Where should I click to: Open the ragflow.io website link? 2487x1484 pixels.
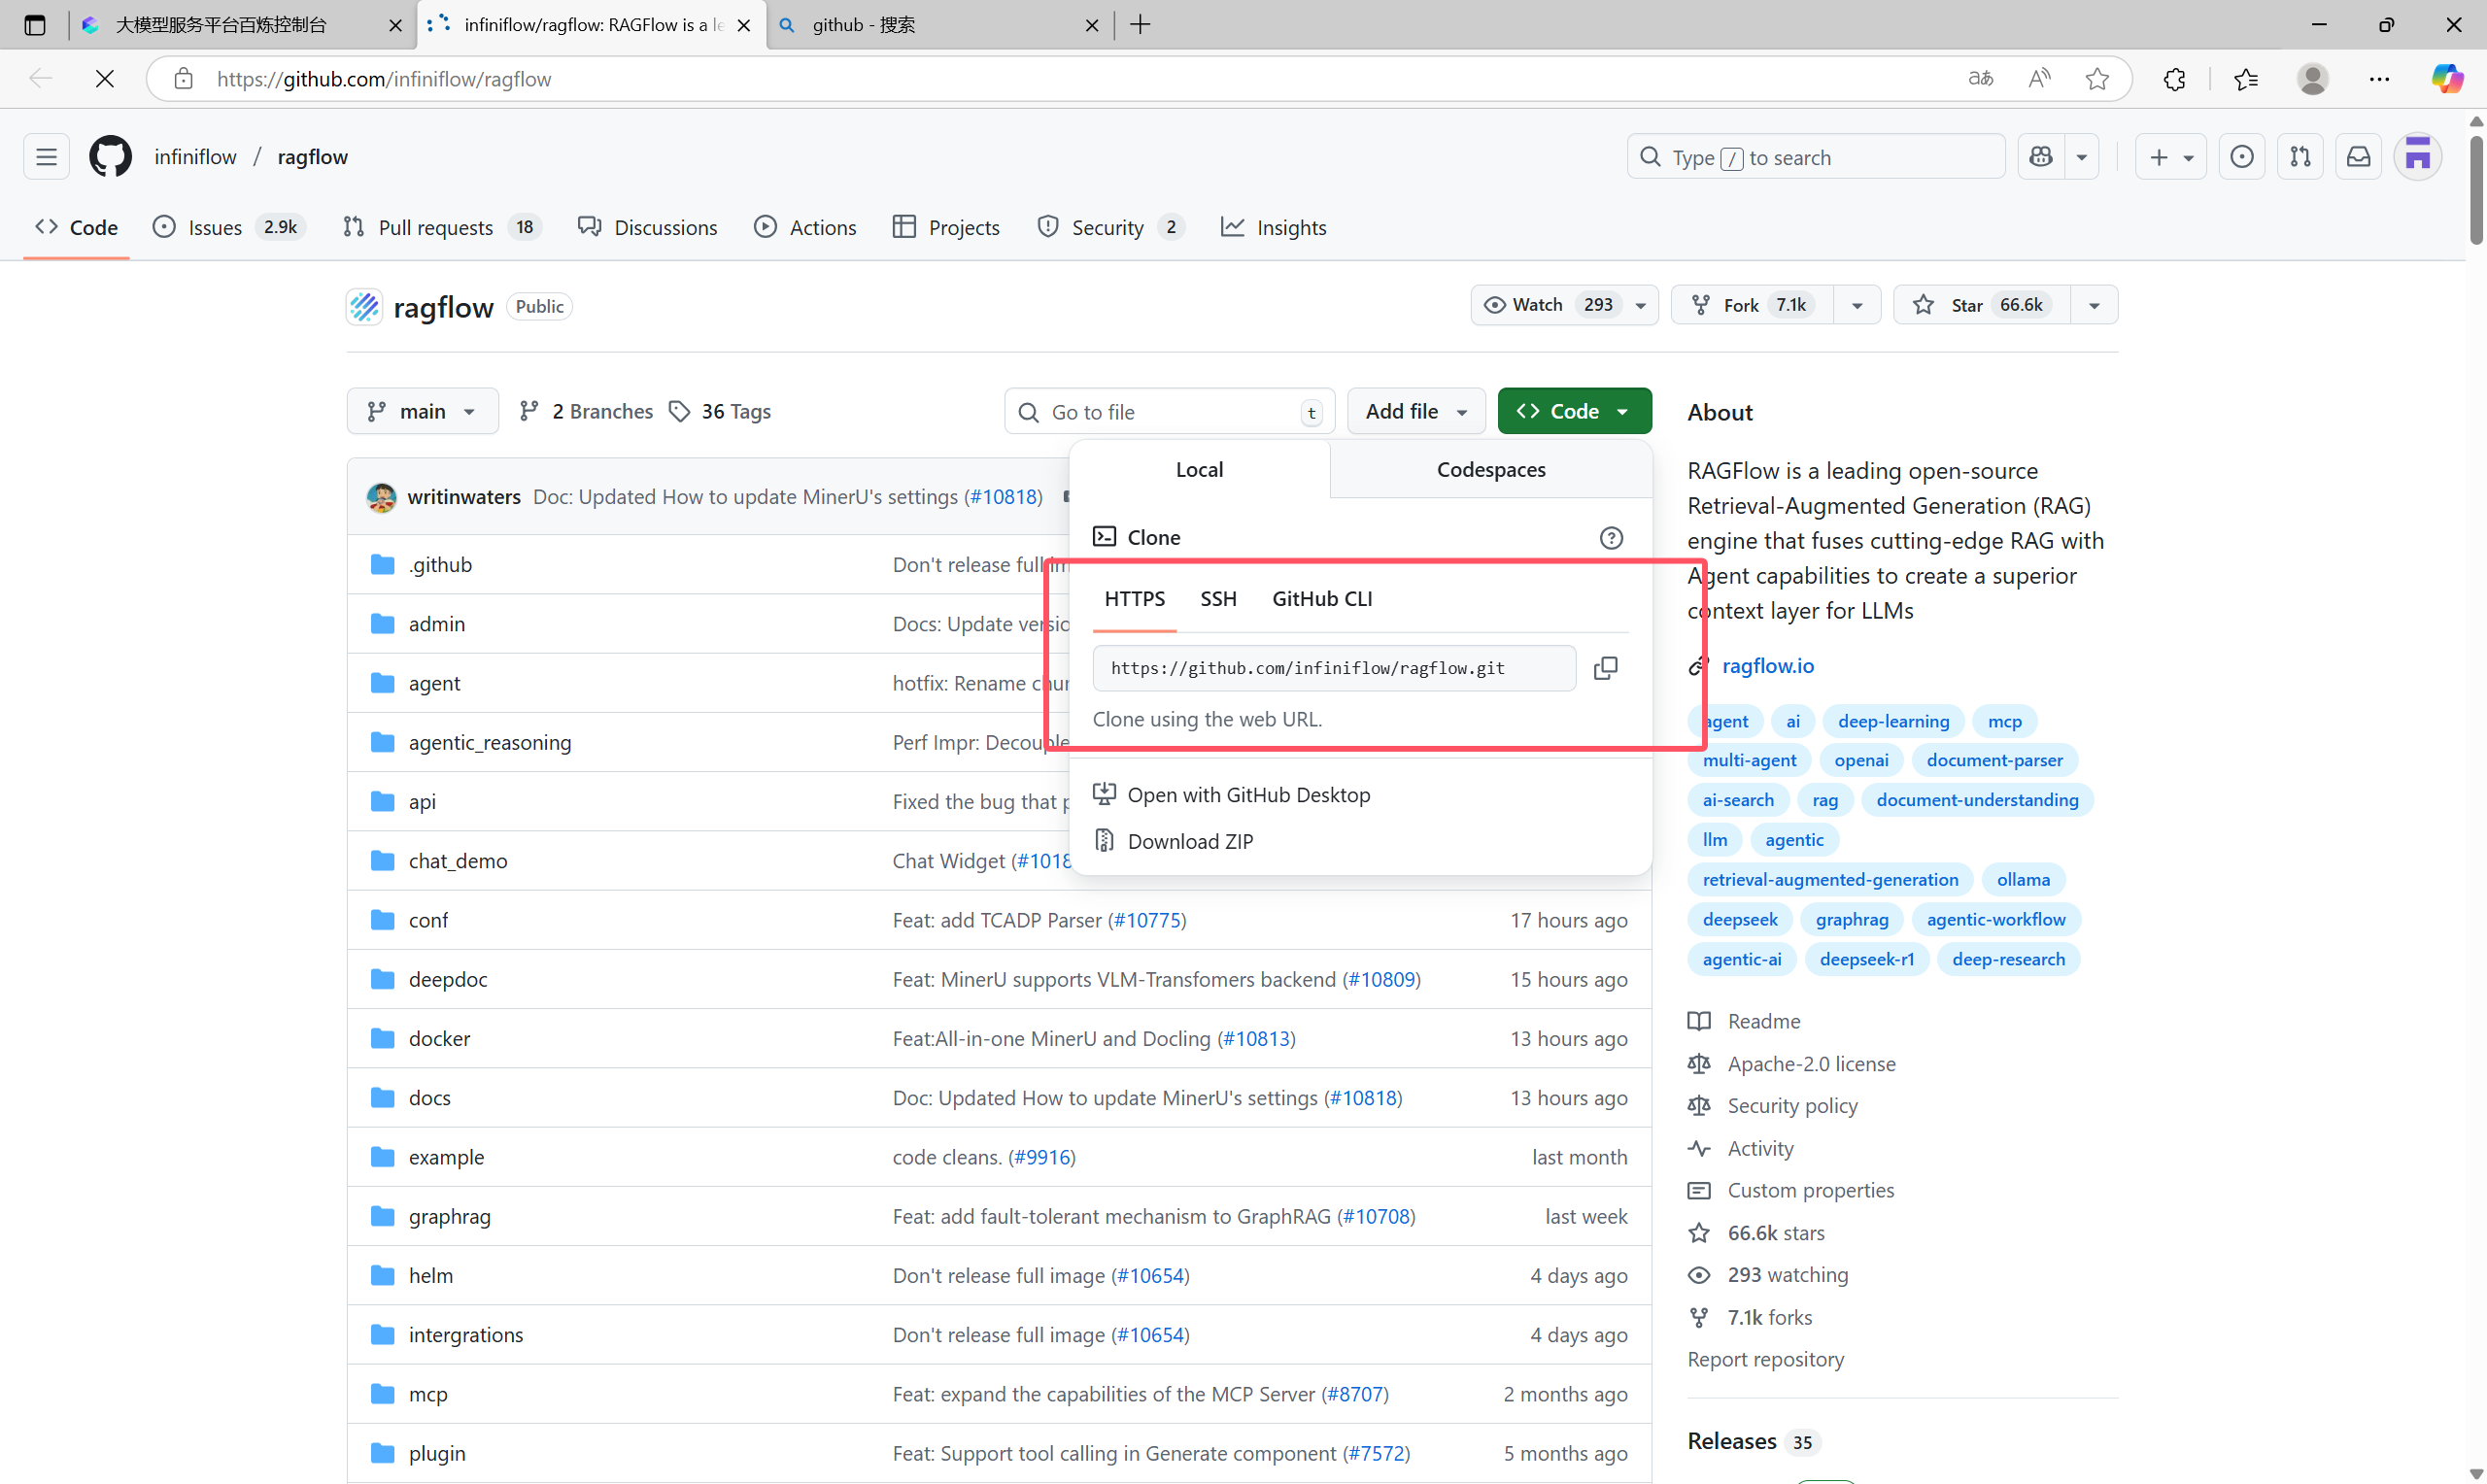(x=1767, y=666)
